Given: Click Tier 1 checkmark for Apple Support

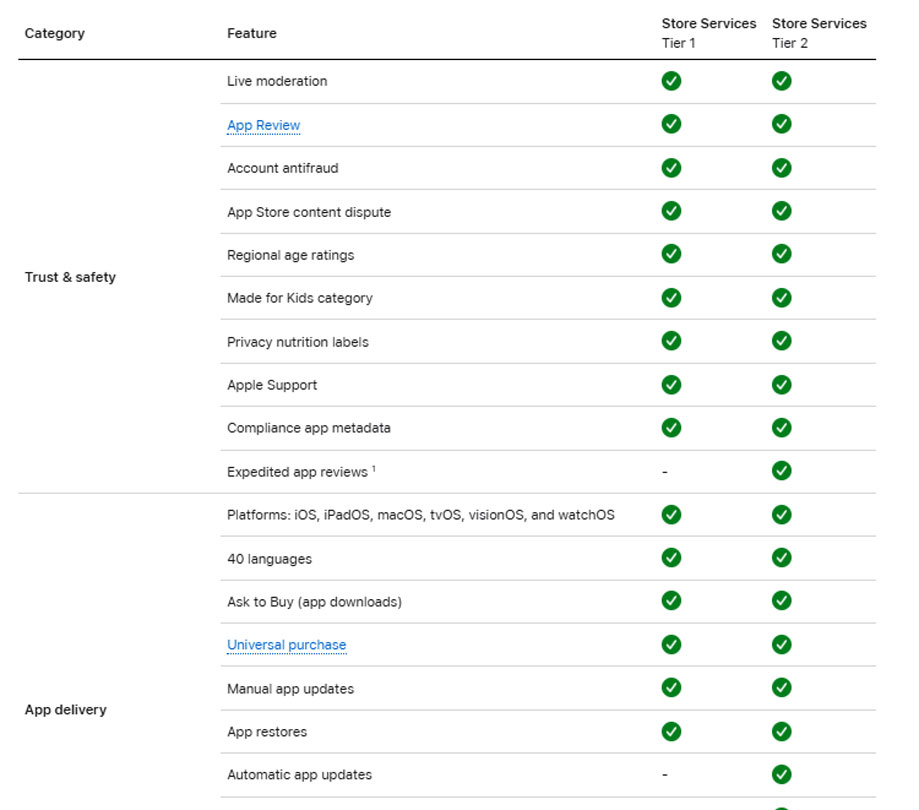Looking at the screenshot, I should coord(671,385).
